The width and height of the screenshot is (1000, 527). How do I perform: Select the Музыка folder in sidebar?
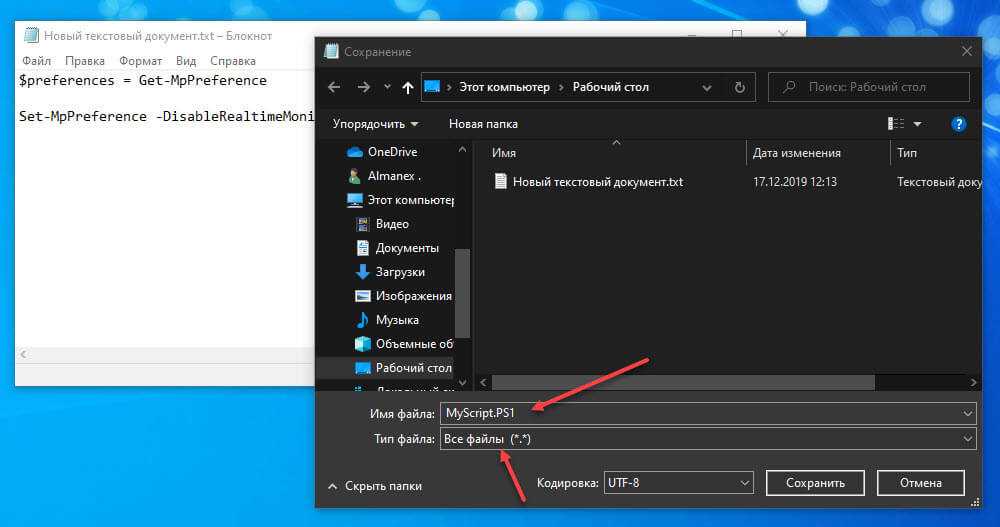pyautogui.click(x=396, y=320)
